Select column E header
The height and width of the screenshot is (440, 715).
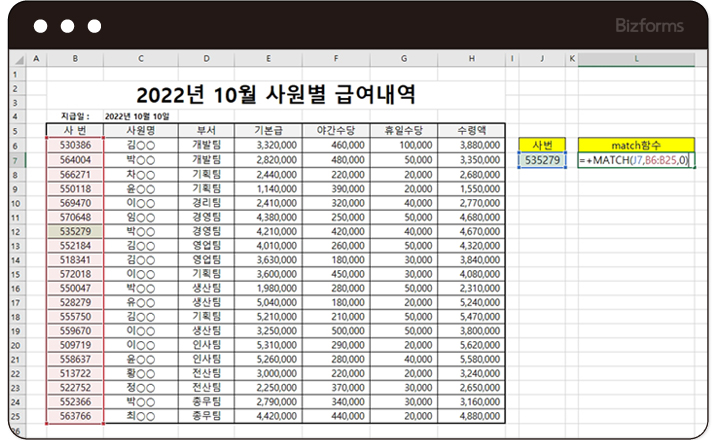(268, 59)
